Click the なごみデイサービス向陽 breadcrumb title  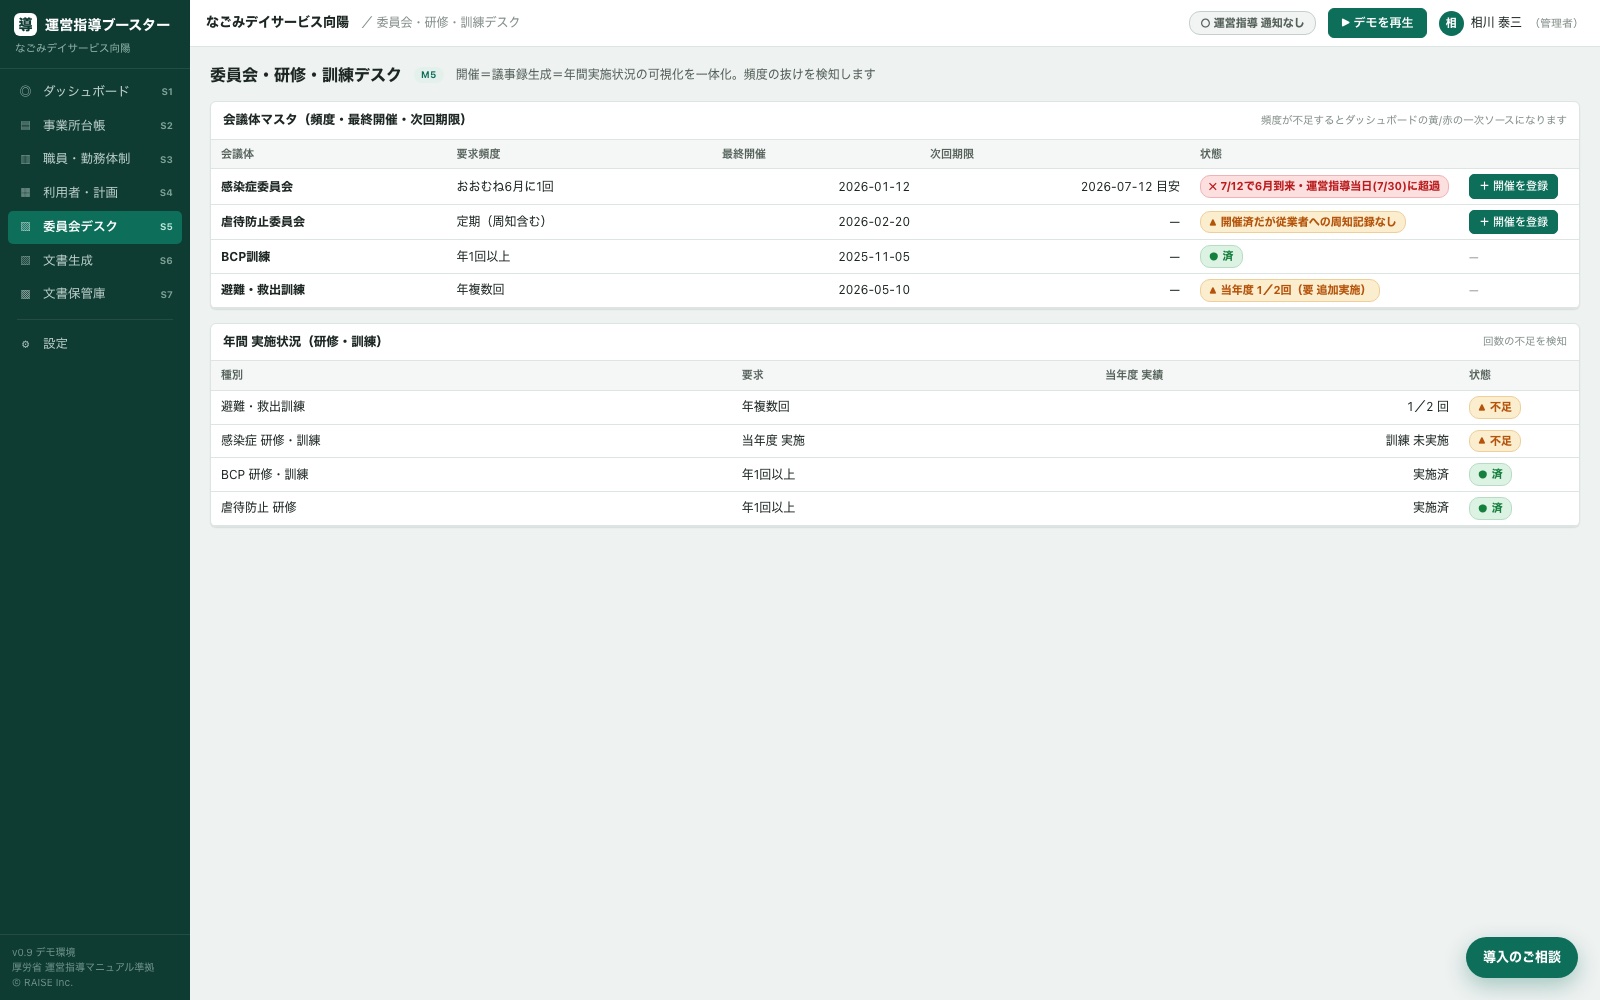point(277,22)
